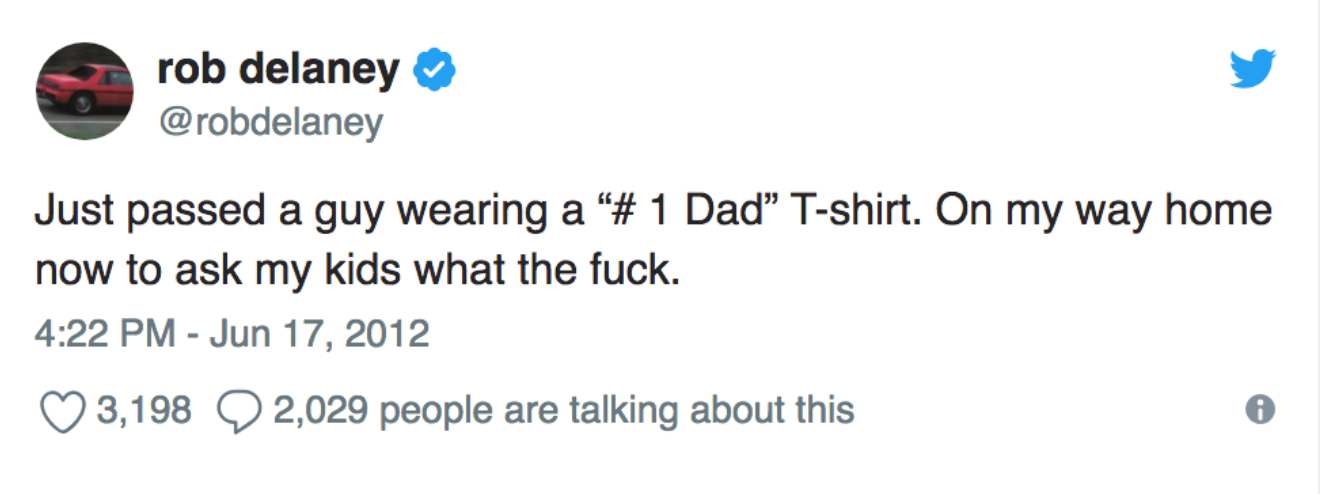
Task: Open rob delaney's profile picture
Action: click(86, 91)
